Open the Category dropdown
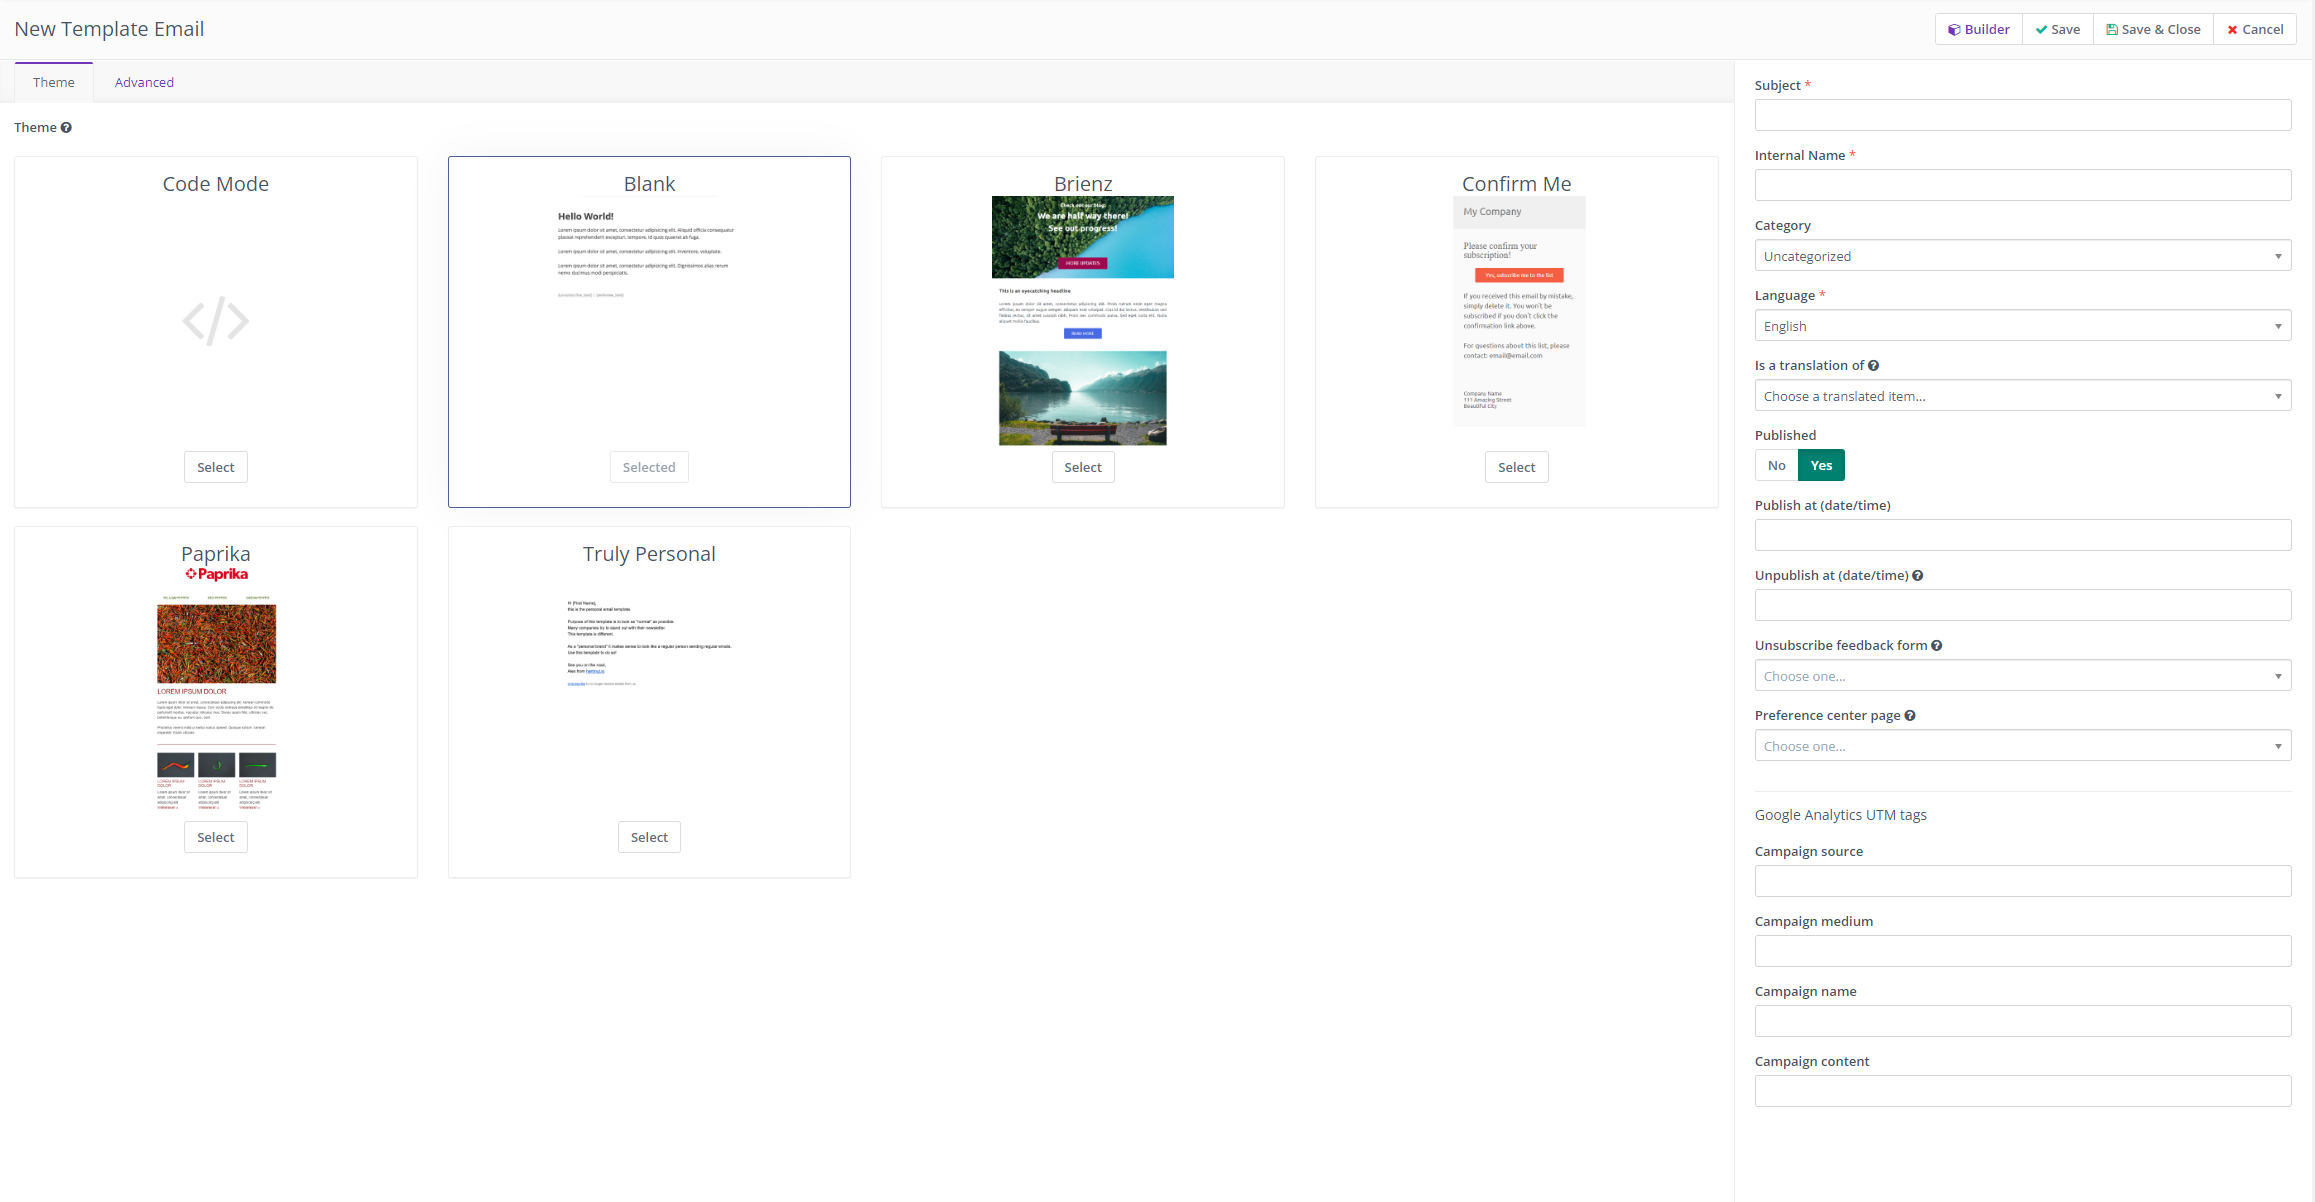 2022,256
